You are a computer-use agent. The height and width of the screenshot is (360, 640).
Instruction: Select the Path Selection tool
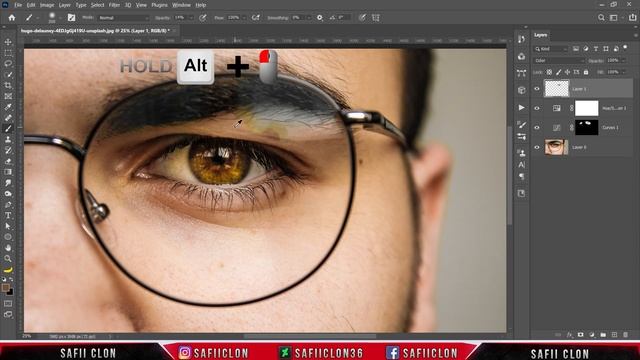(x=8, y=226)
